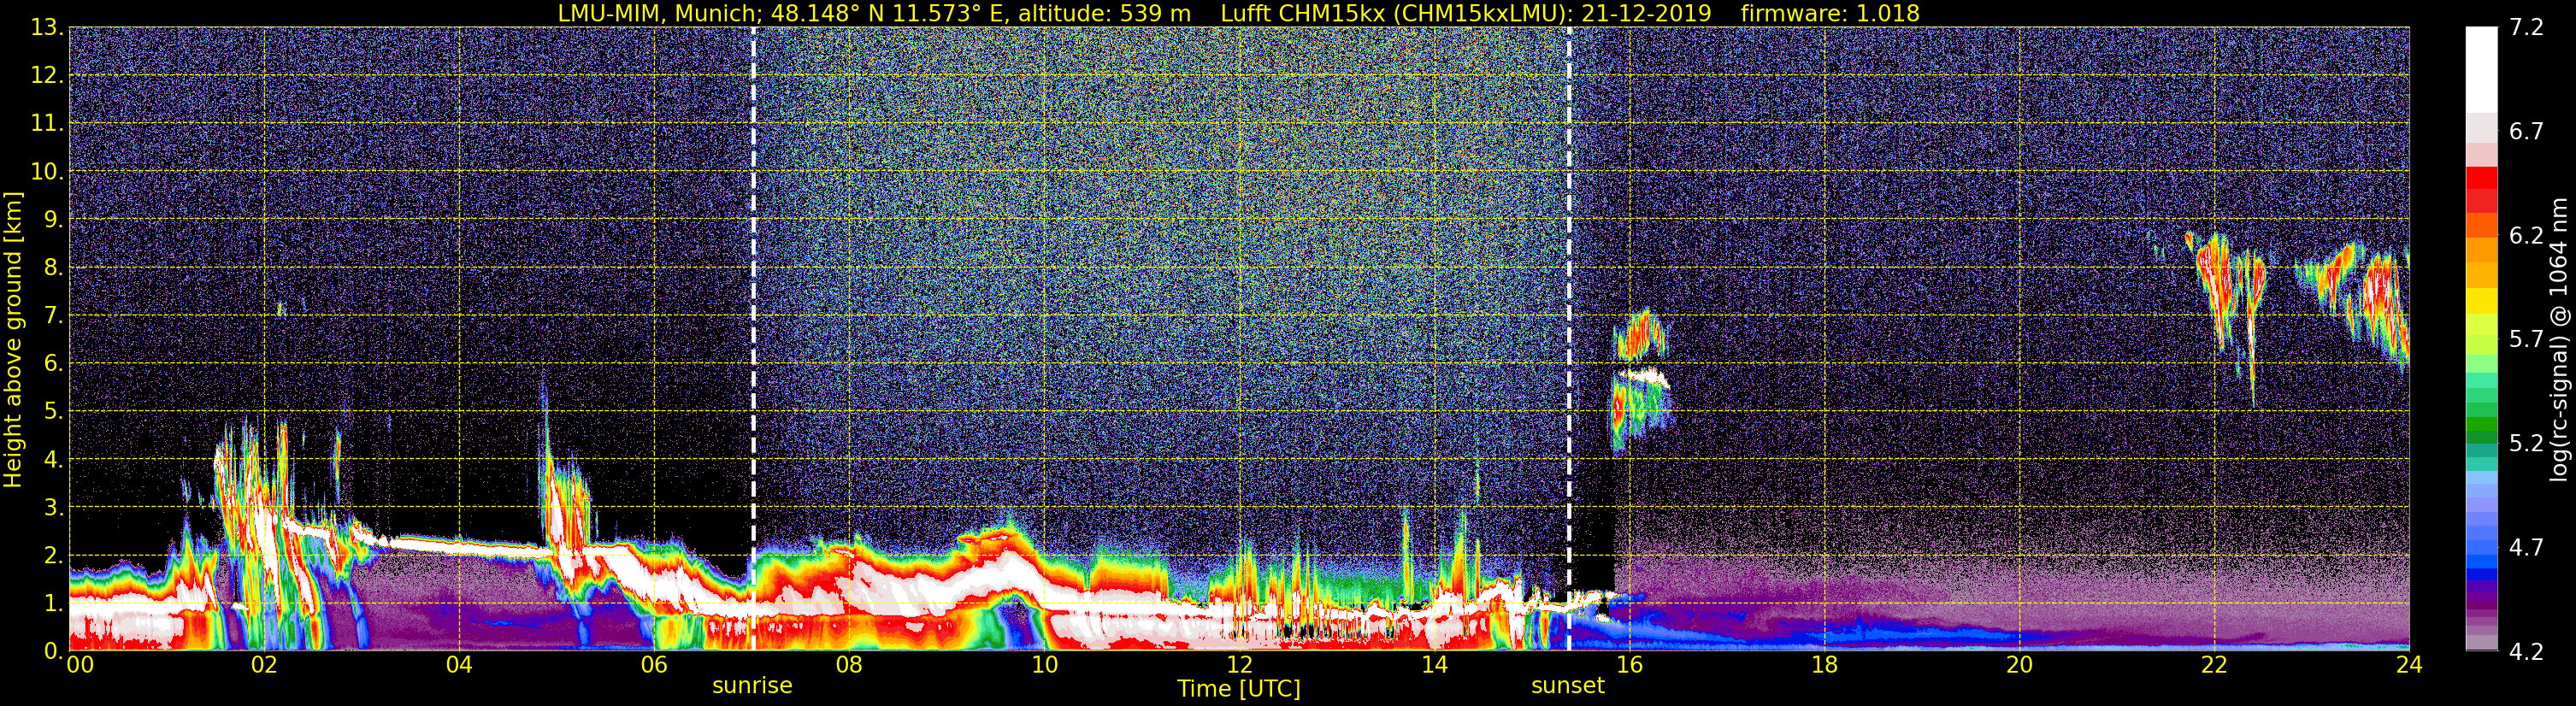The height and width of the screenshot is (706, 2576).
Task: Click time-axis tick label '20'
Action: pyautogui.click(x=2019, y=666)
